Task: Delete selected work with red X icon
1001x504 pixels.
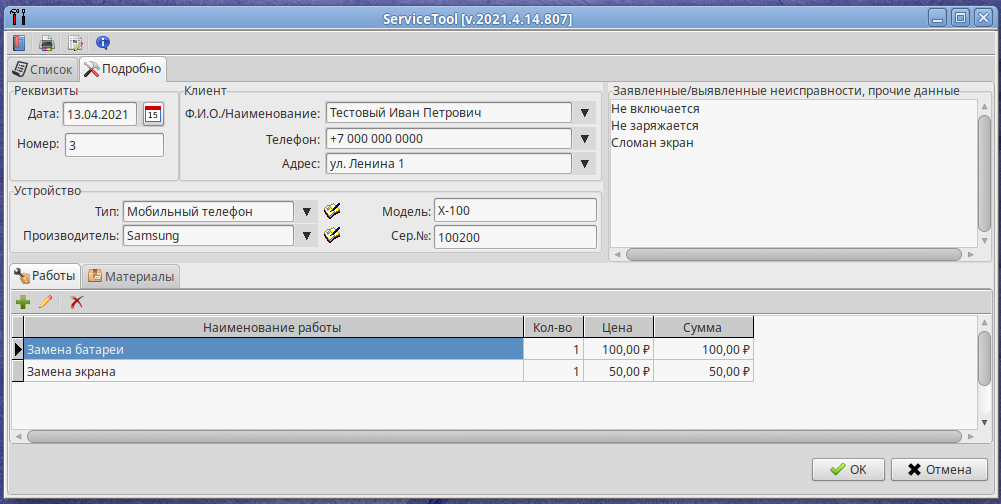Action: pyautogui.click(x=77, y=301)
